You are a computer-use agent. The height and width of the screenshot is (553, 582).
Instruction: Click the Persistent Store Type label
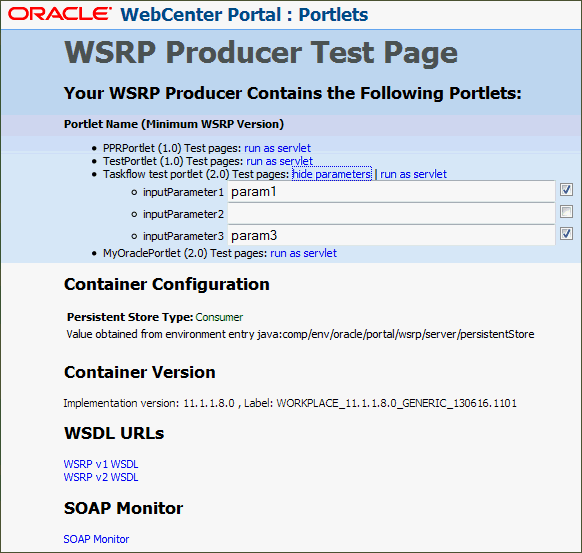[130, 317]
